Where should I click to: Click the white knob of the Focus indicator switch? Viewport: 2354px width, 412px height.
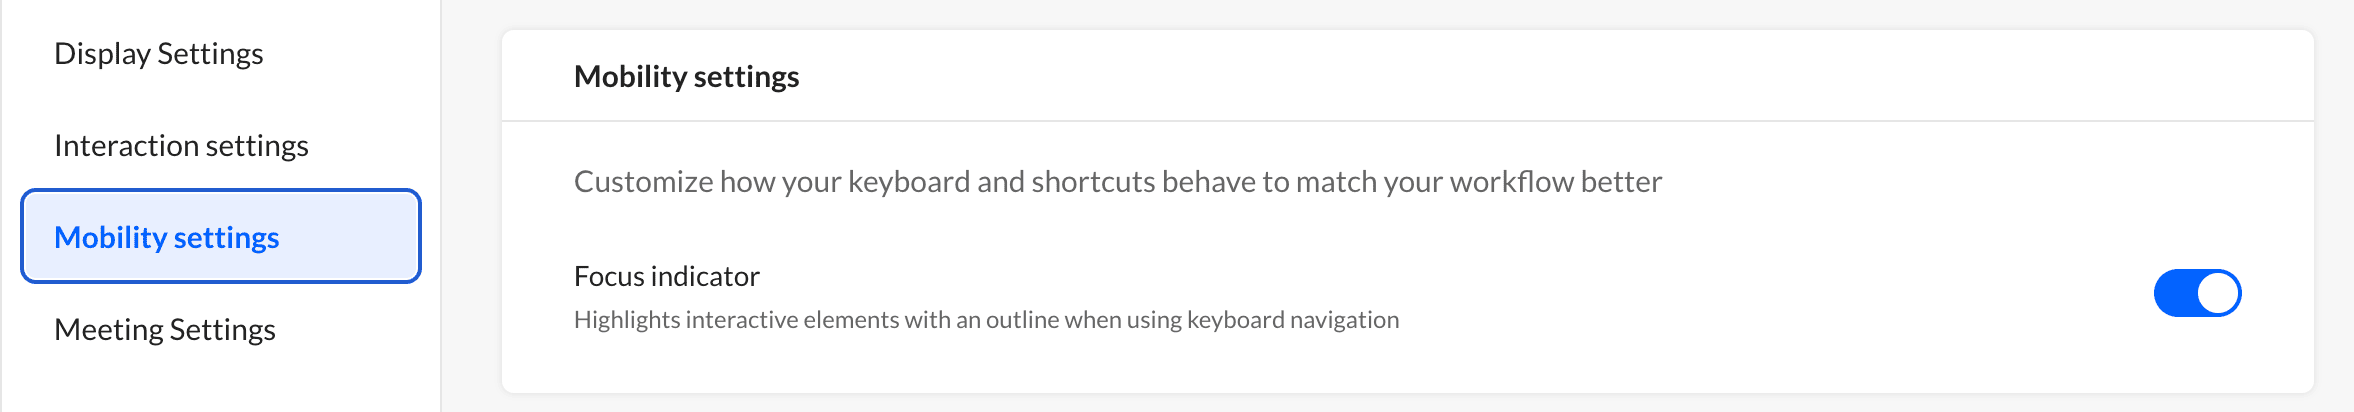tap(2218, 293)
